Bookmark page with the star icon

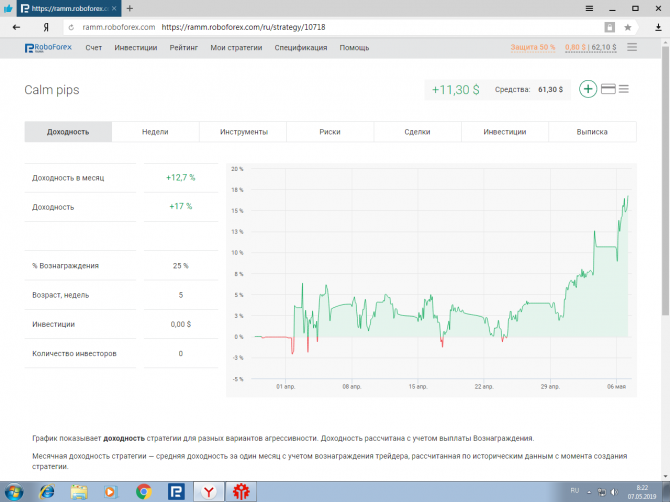pyautogui.click(x=628, y=27)
